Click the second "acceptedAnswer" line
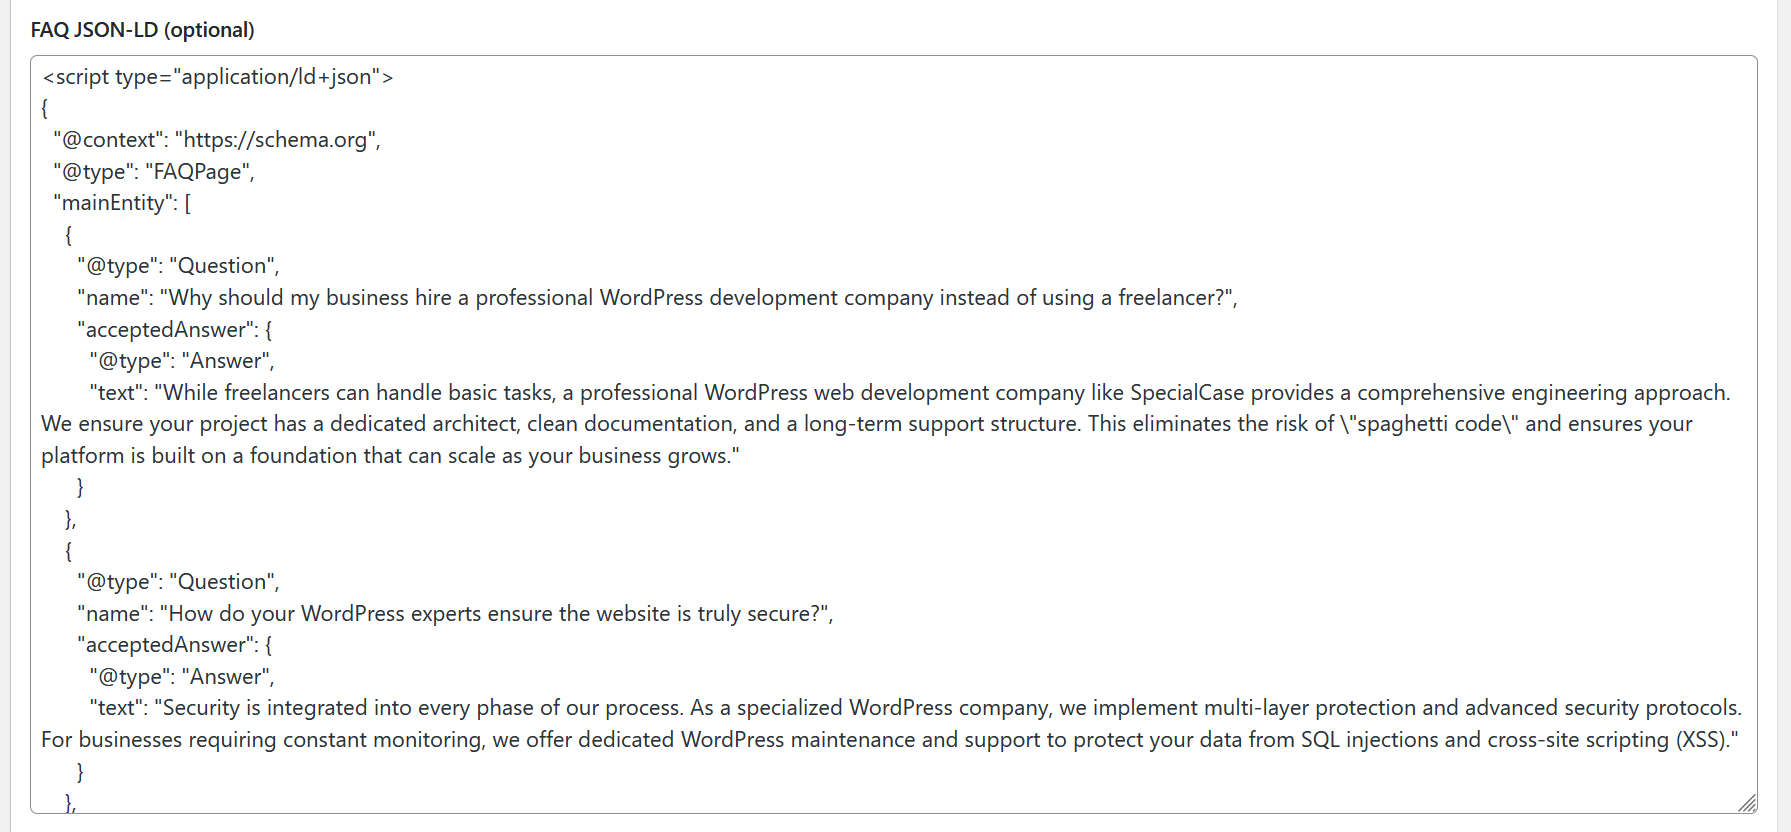1791x832 pixels. point(174,645)
